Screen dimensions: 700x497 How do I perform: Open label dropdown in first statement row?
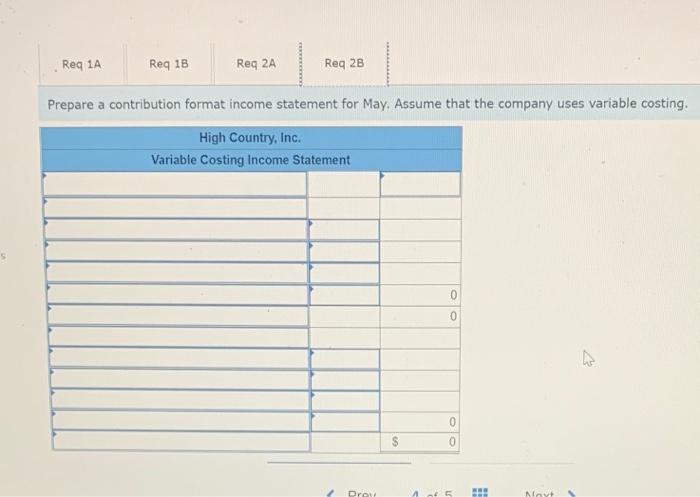[175, 184]
